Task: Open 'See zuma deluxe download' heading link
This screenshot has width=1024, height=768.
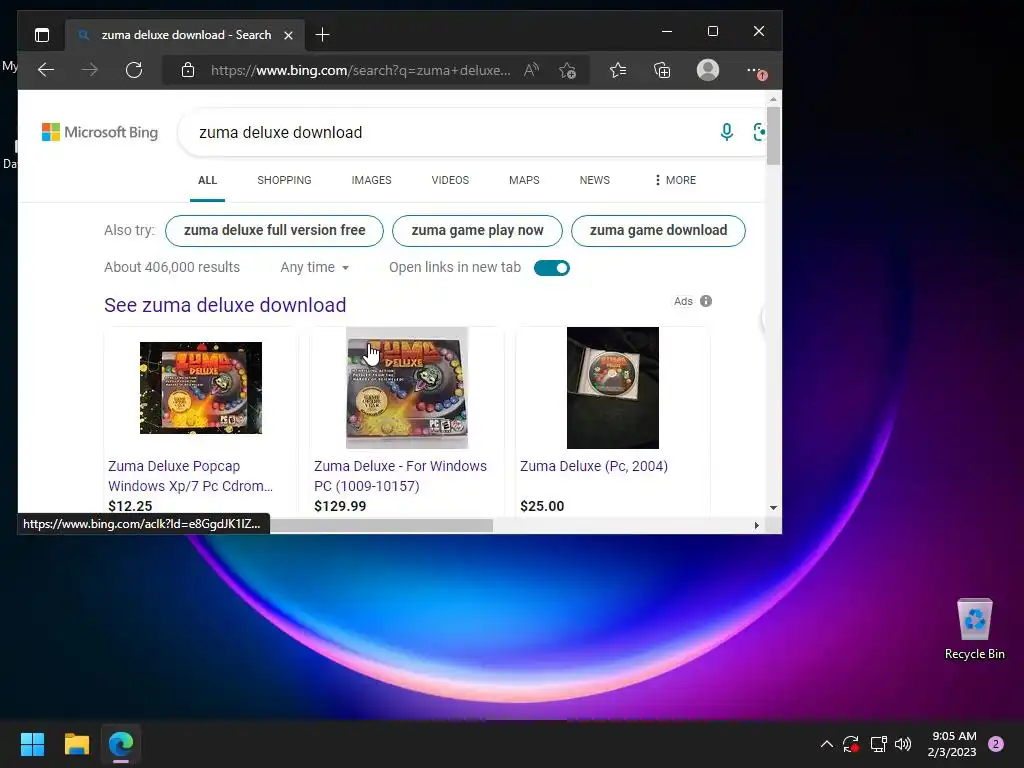Action: (225, 305)
